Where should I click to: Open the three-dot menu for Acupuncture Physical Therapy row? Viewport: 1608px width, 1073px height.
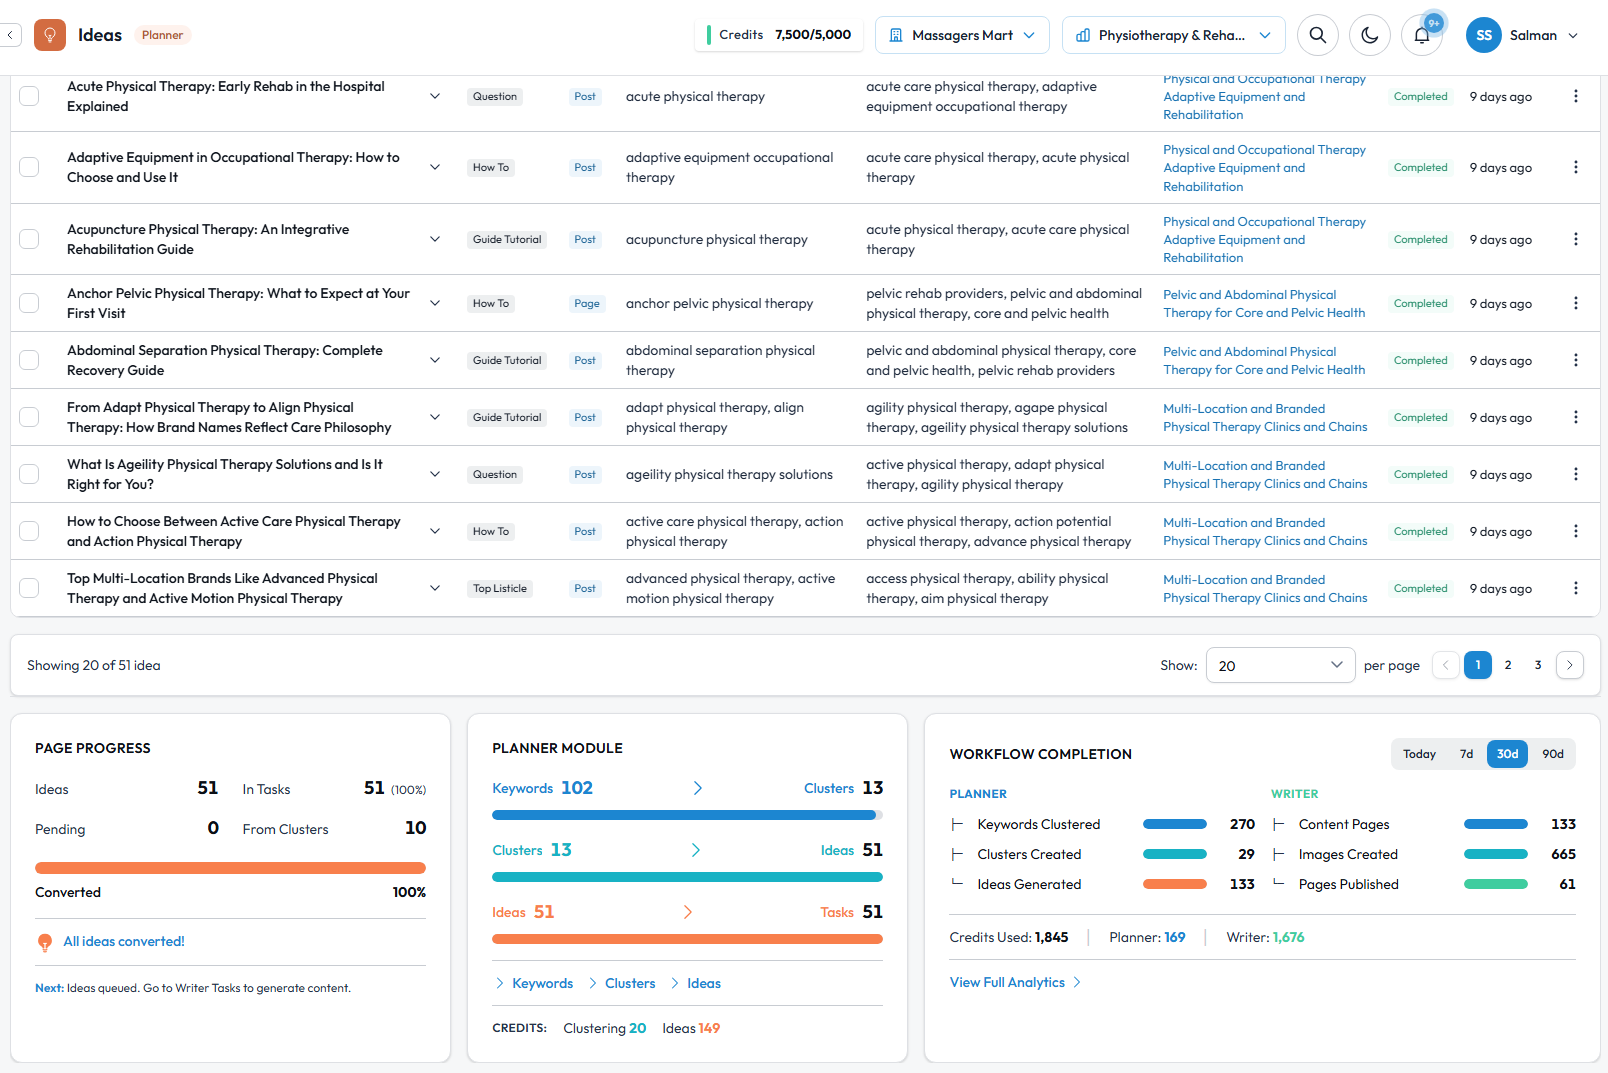coord(1576,239)
